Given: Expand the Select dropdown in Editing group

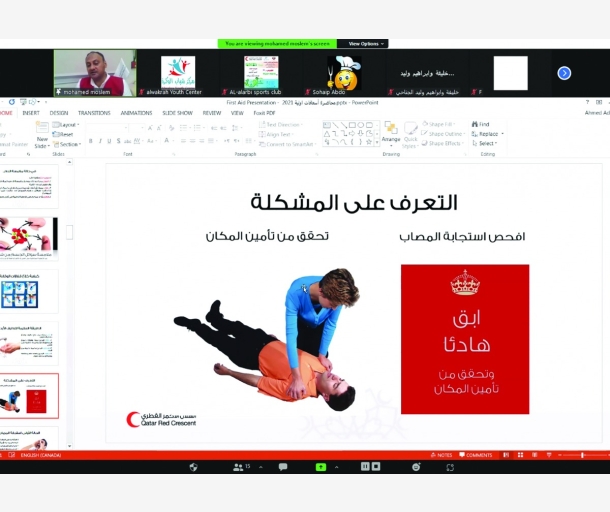Looking at the screenshot, I should pyautogui.click(x=486, y=143).
